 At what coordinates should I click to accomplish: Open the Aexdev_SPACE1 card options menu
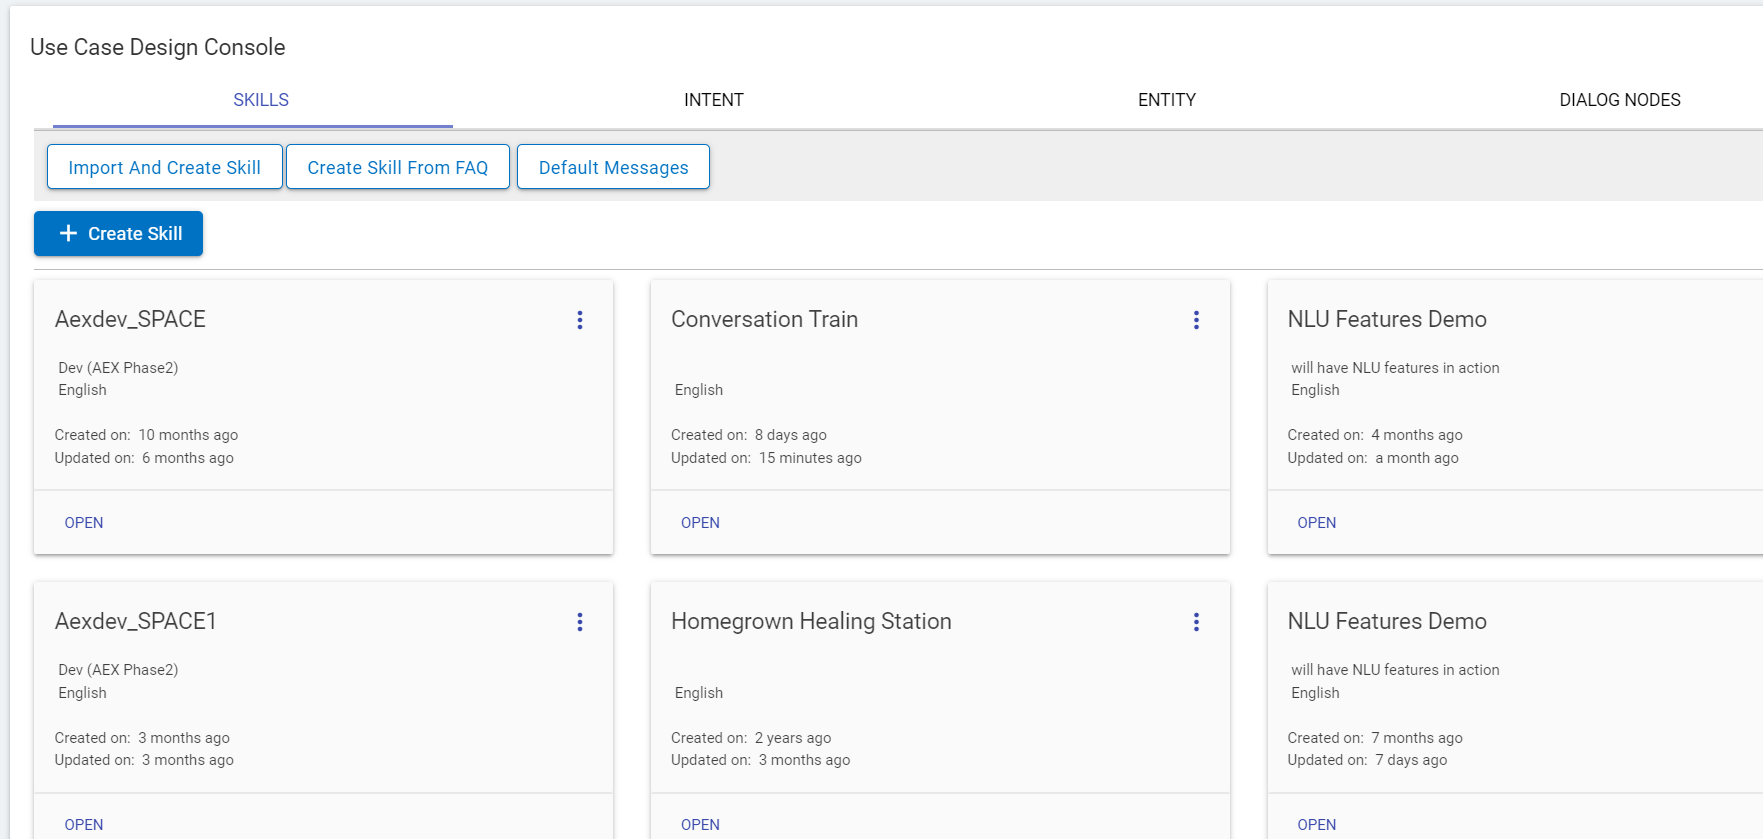tap(579, 622)
